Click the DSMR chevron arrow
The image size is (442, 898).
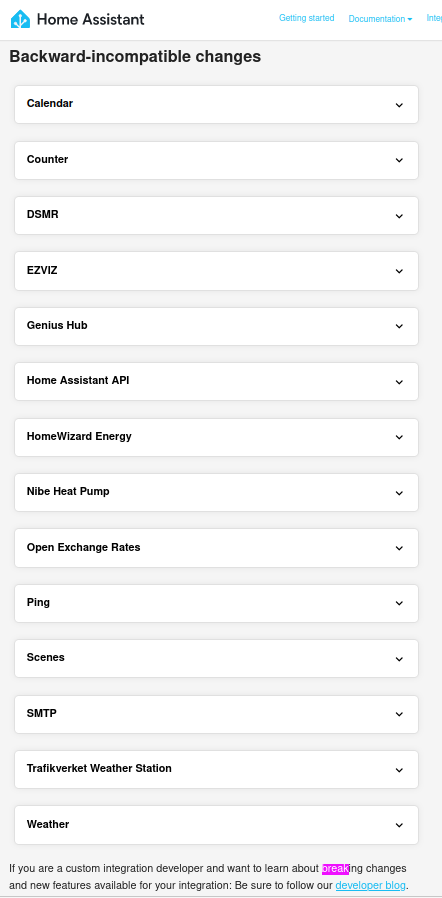pyautogui.click(x=399, y=216)
